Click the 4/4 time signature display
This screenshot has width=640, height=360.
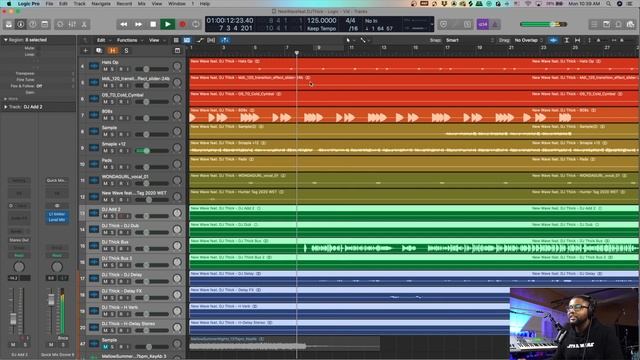coord(350,20)
